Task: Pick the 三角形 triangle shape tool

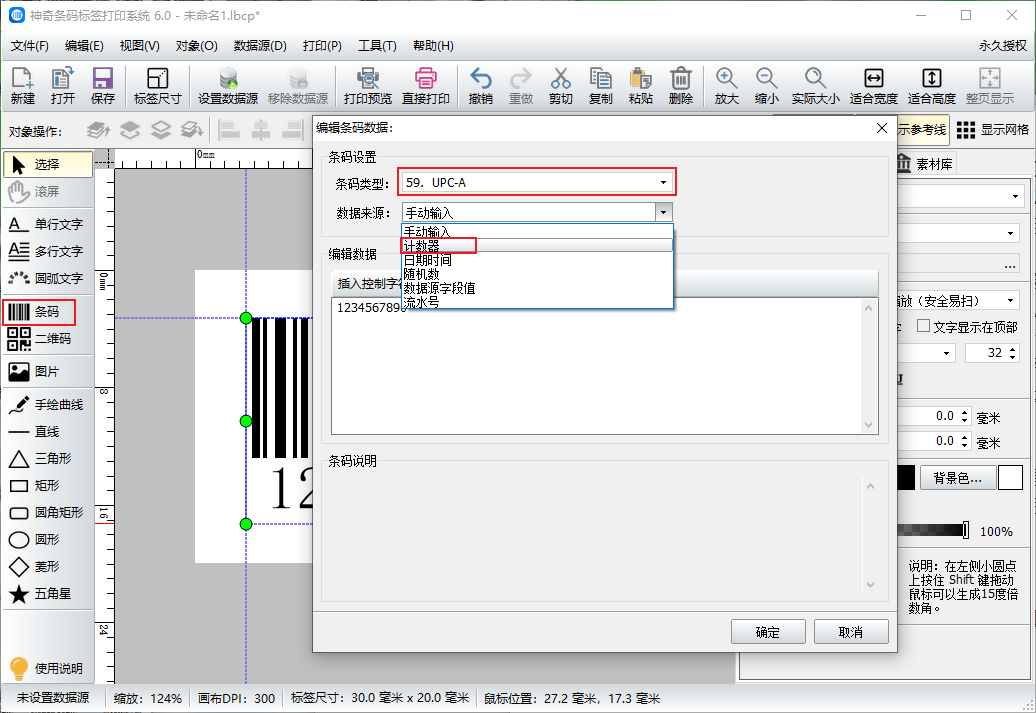Action: coord(48,459)
